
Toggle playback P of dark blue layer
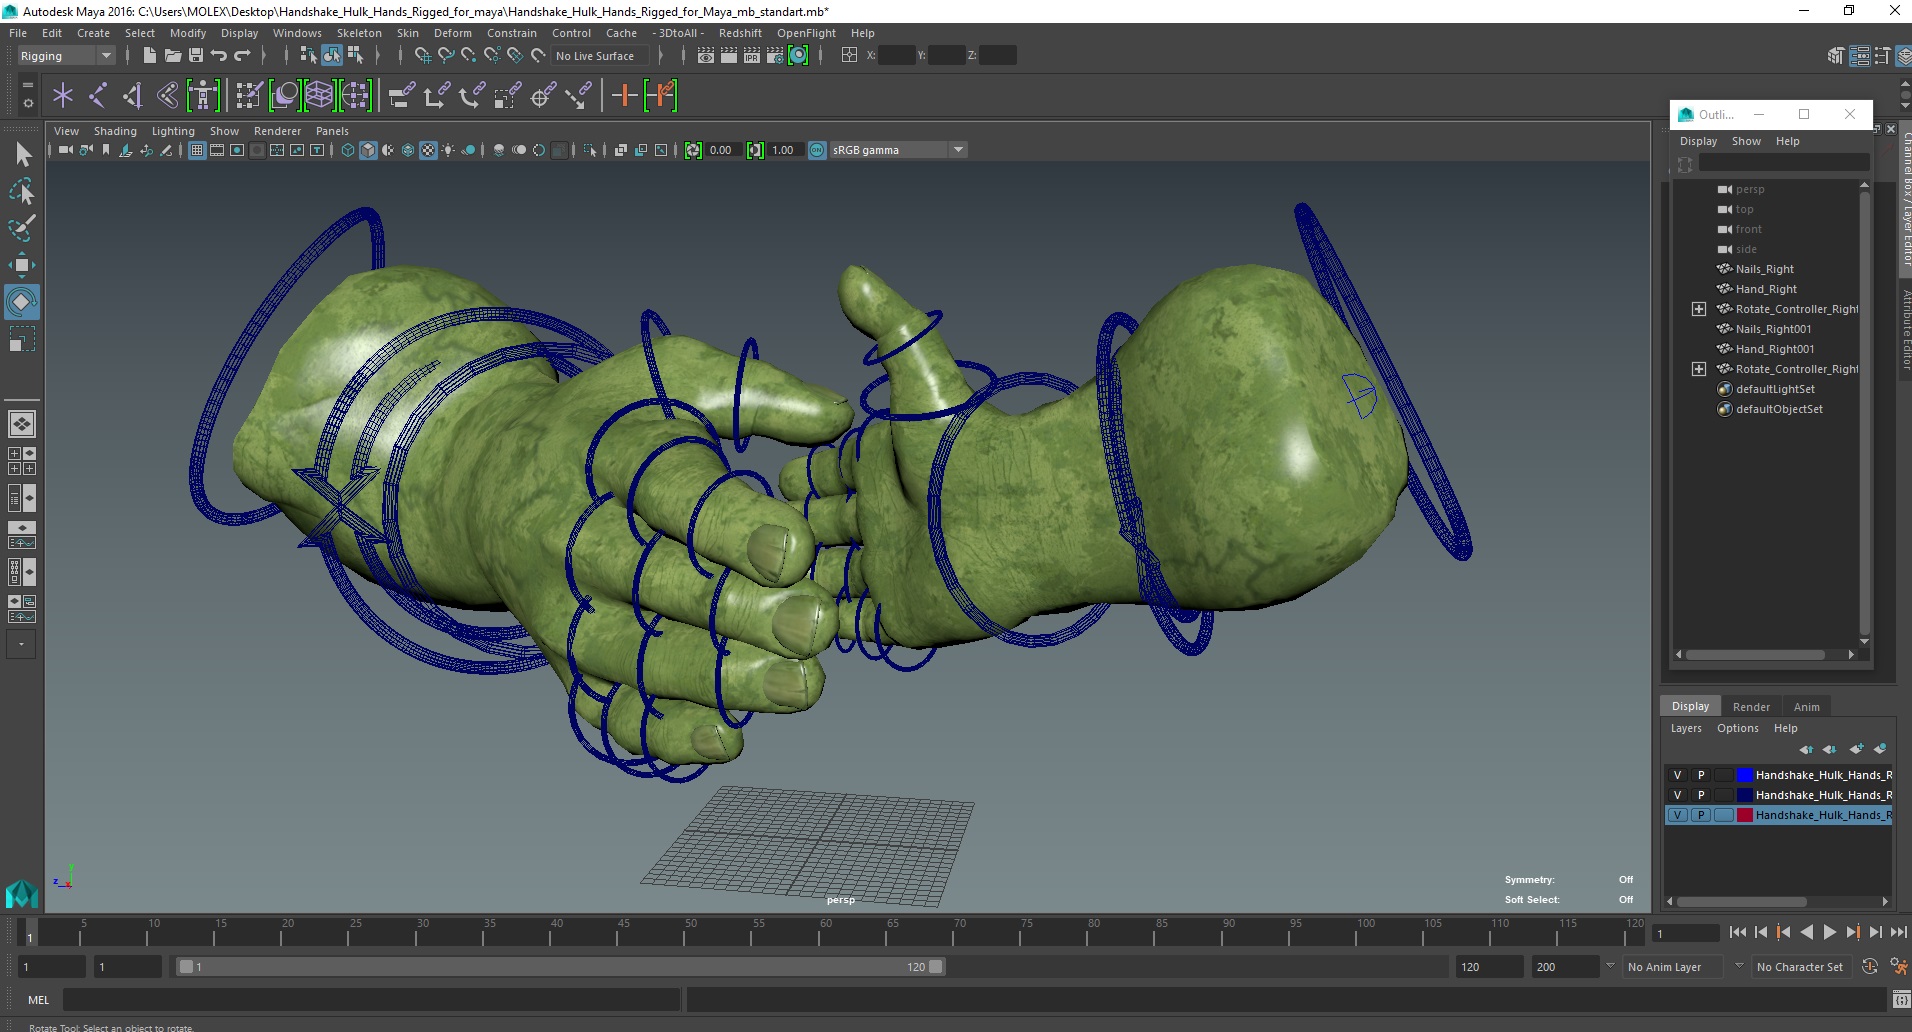[1701, 795]
